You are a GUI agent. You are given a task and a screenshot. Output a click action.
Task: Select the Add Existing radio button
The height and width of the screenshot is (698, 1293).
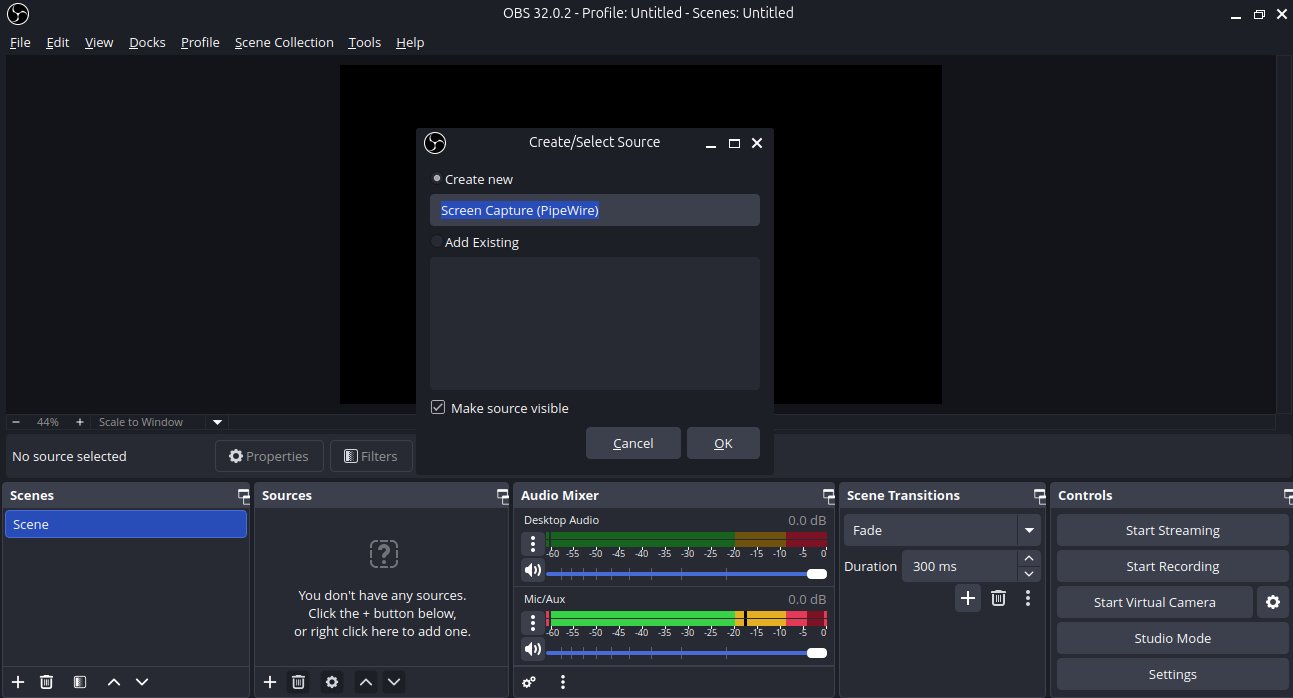tap(437, 242)
